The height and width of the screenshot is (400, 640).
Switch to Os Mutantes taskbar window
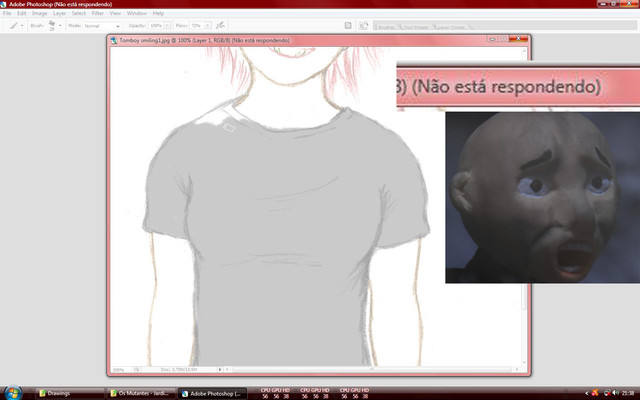(142, 393)
